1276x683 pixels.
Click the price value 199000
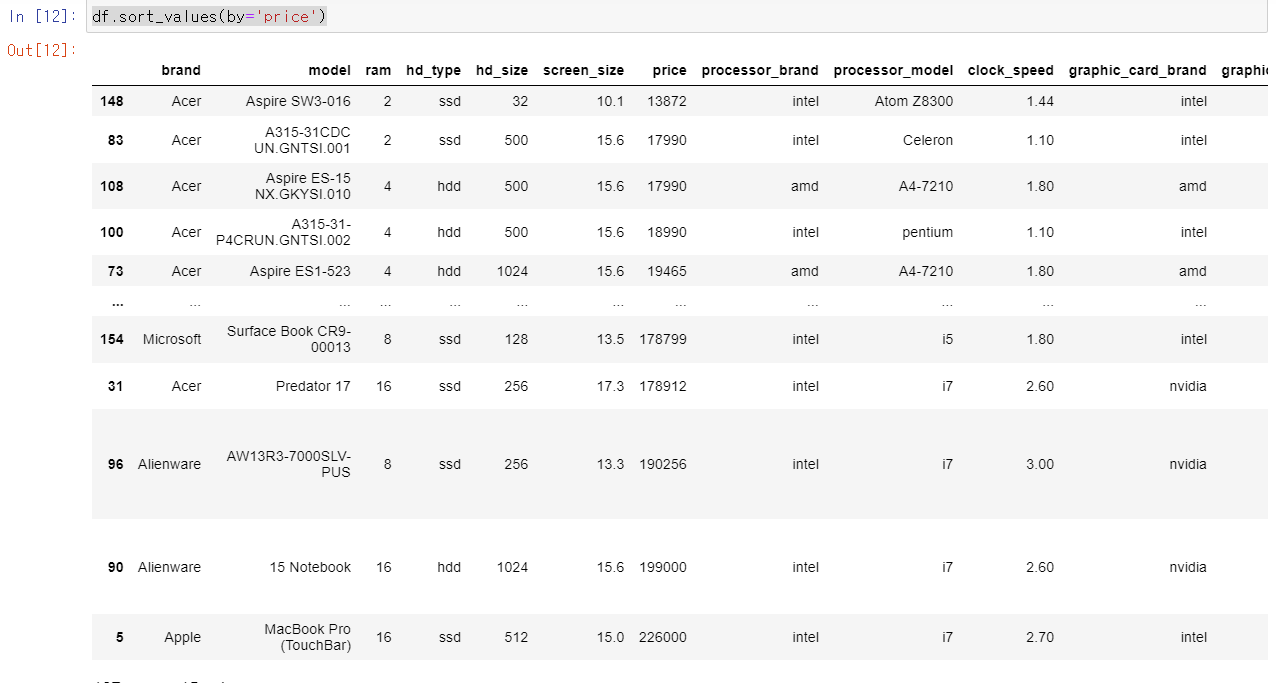point(663,567)
